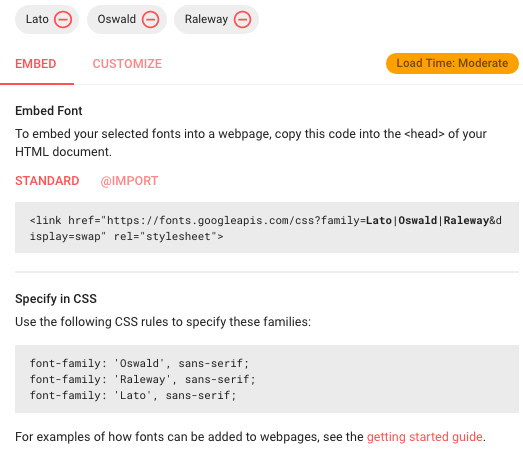Click the Lato font-family CSS line

click(133, 395)
